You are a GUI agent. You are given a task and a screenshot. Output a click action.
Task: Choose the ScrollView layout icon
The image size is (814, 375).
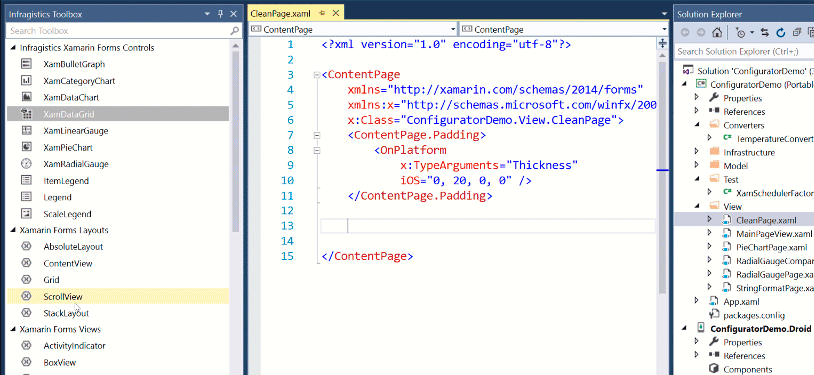click(26, 296)
